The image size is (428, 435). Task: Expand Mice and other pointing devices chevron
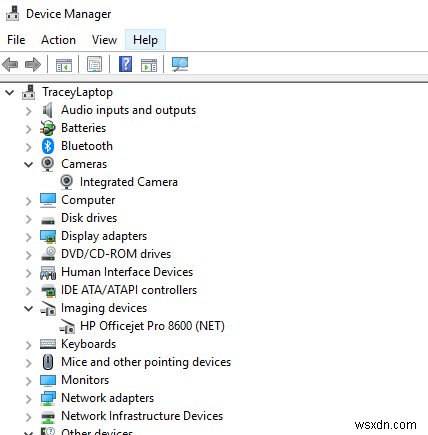coord(29,363)
